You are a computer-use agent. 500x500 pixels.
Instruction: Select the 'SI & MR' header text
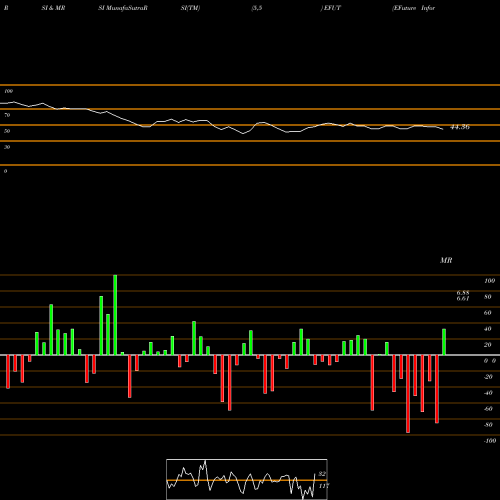(53, 8)
